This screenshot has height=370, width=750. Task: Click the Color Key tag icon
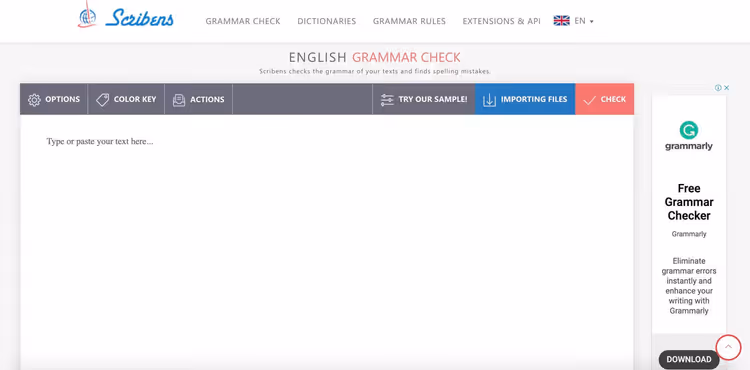[x=102, y=99]
